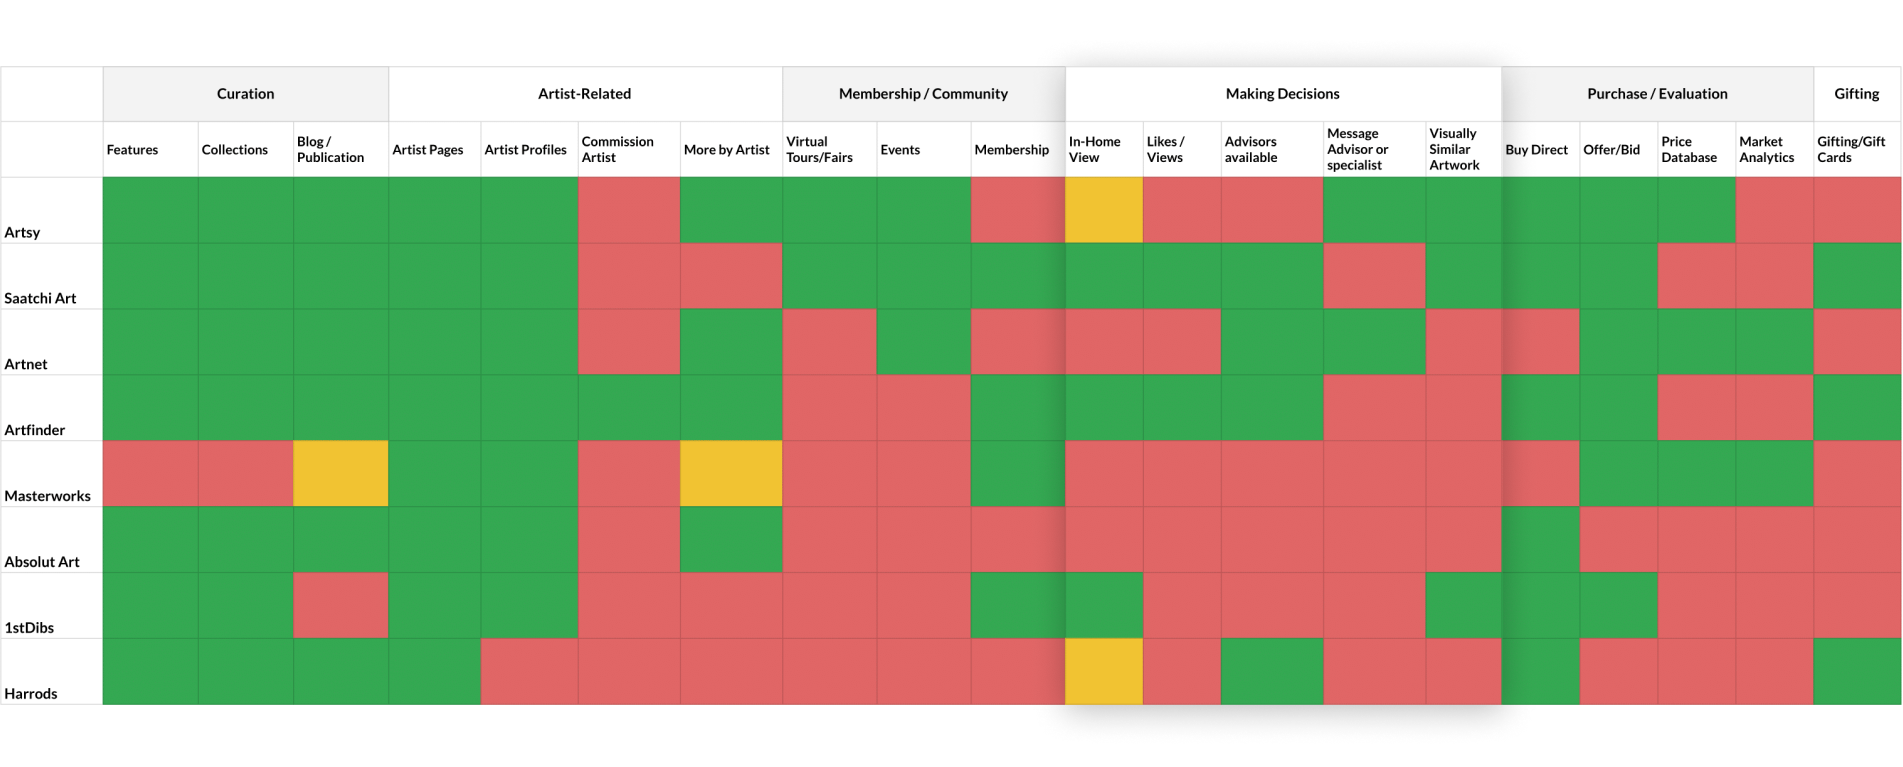Click Masterworks' yellow More by Artist cell
Image resolution: width=1903 pixels, height=767 pixels.
tap(731, 474)
